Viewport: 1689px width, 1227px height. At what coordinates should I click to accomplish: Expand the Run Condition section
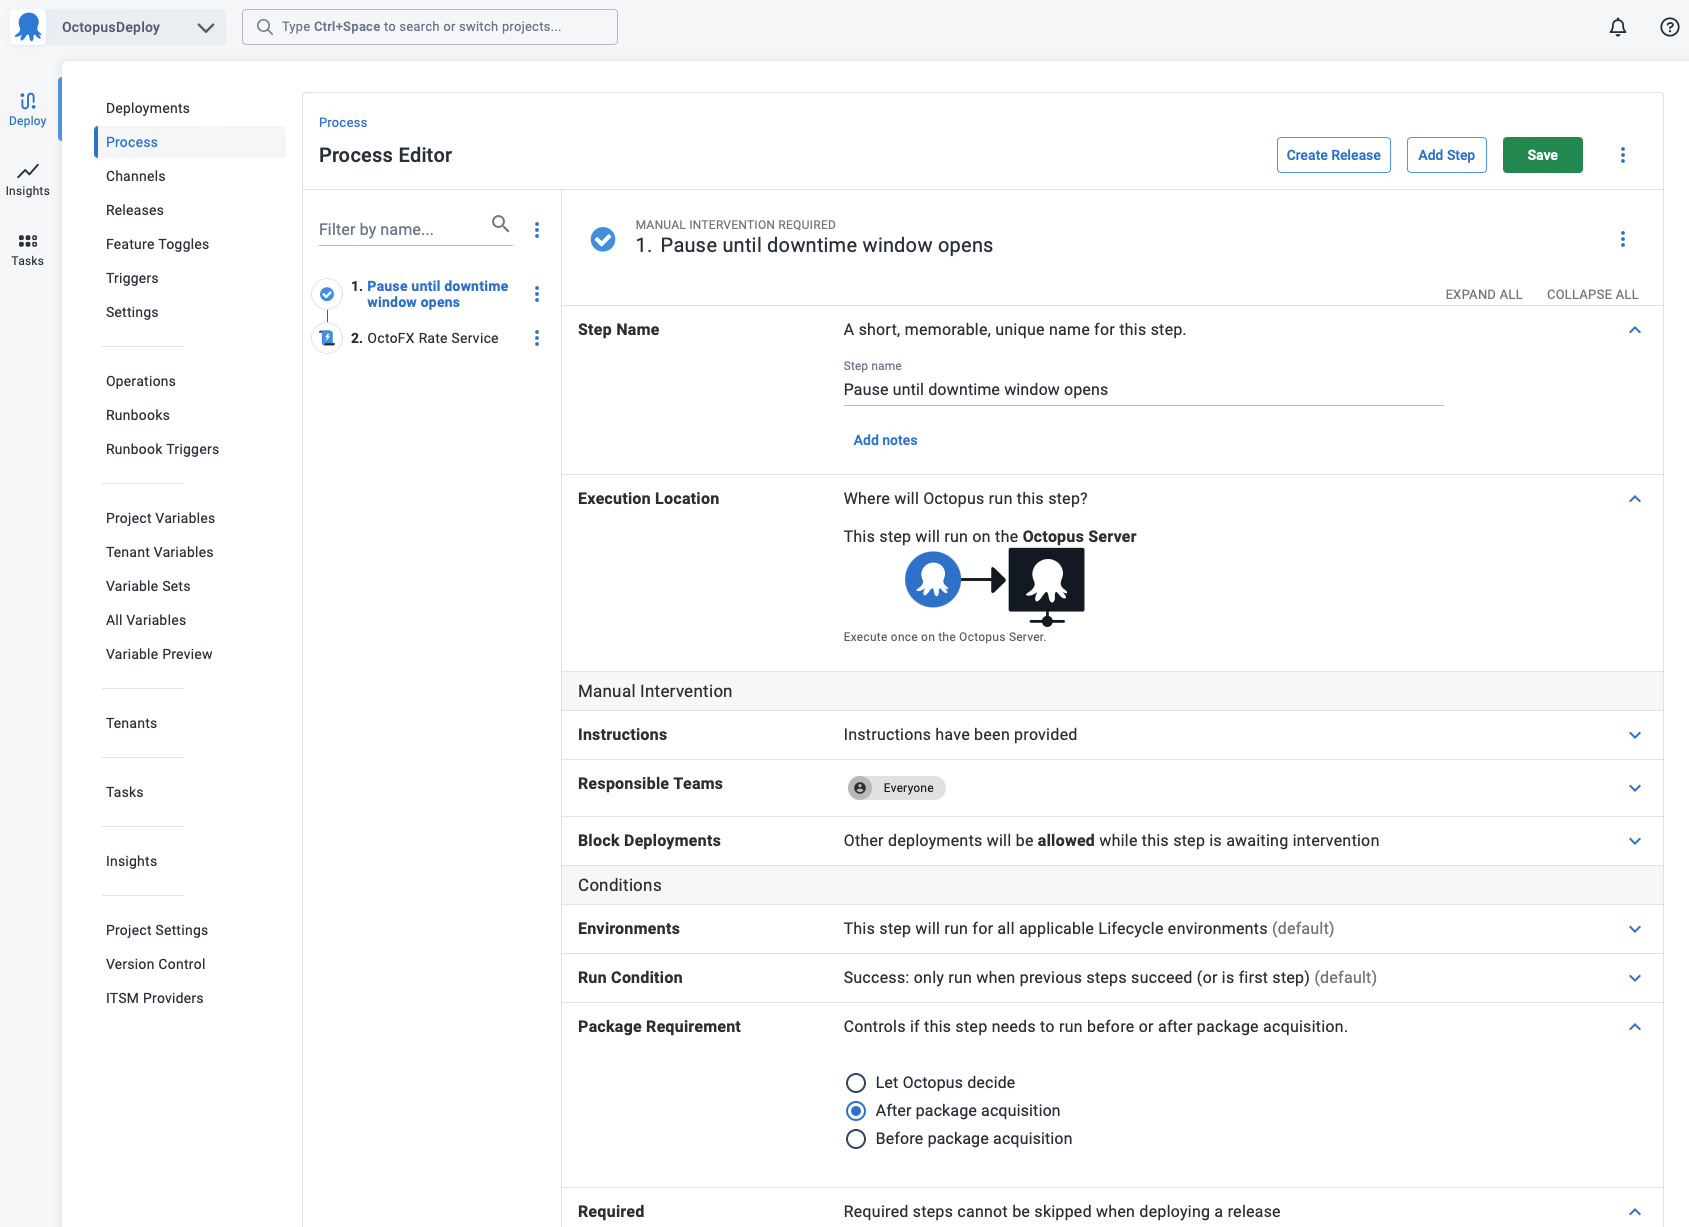point(1635,978)
